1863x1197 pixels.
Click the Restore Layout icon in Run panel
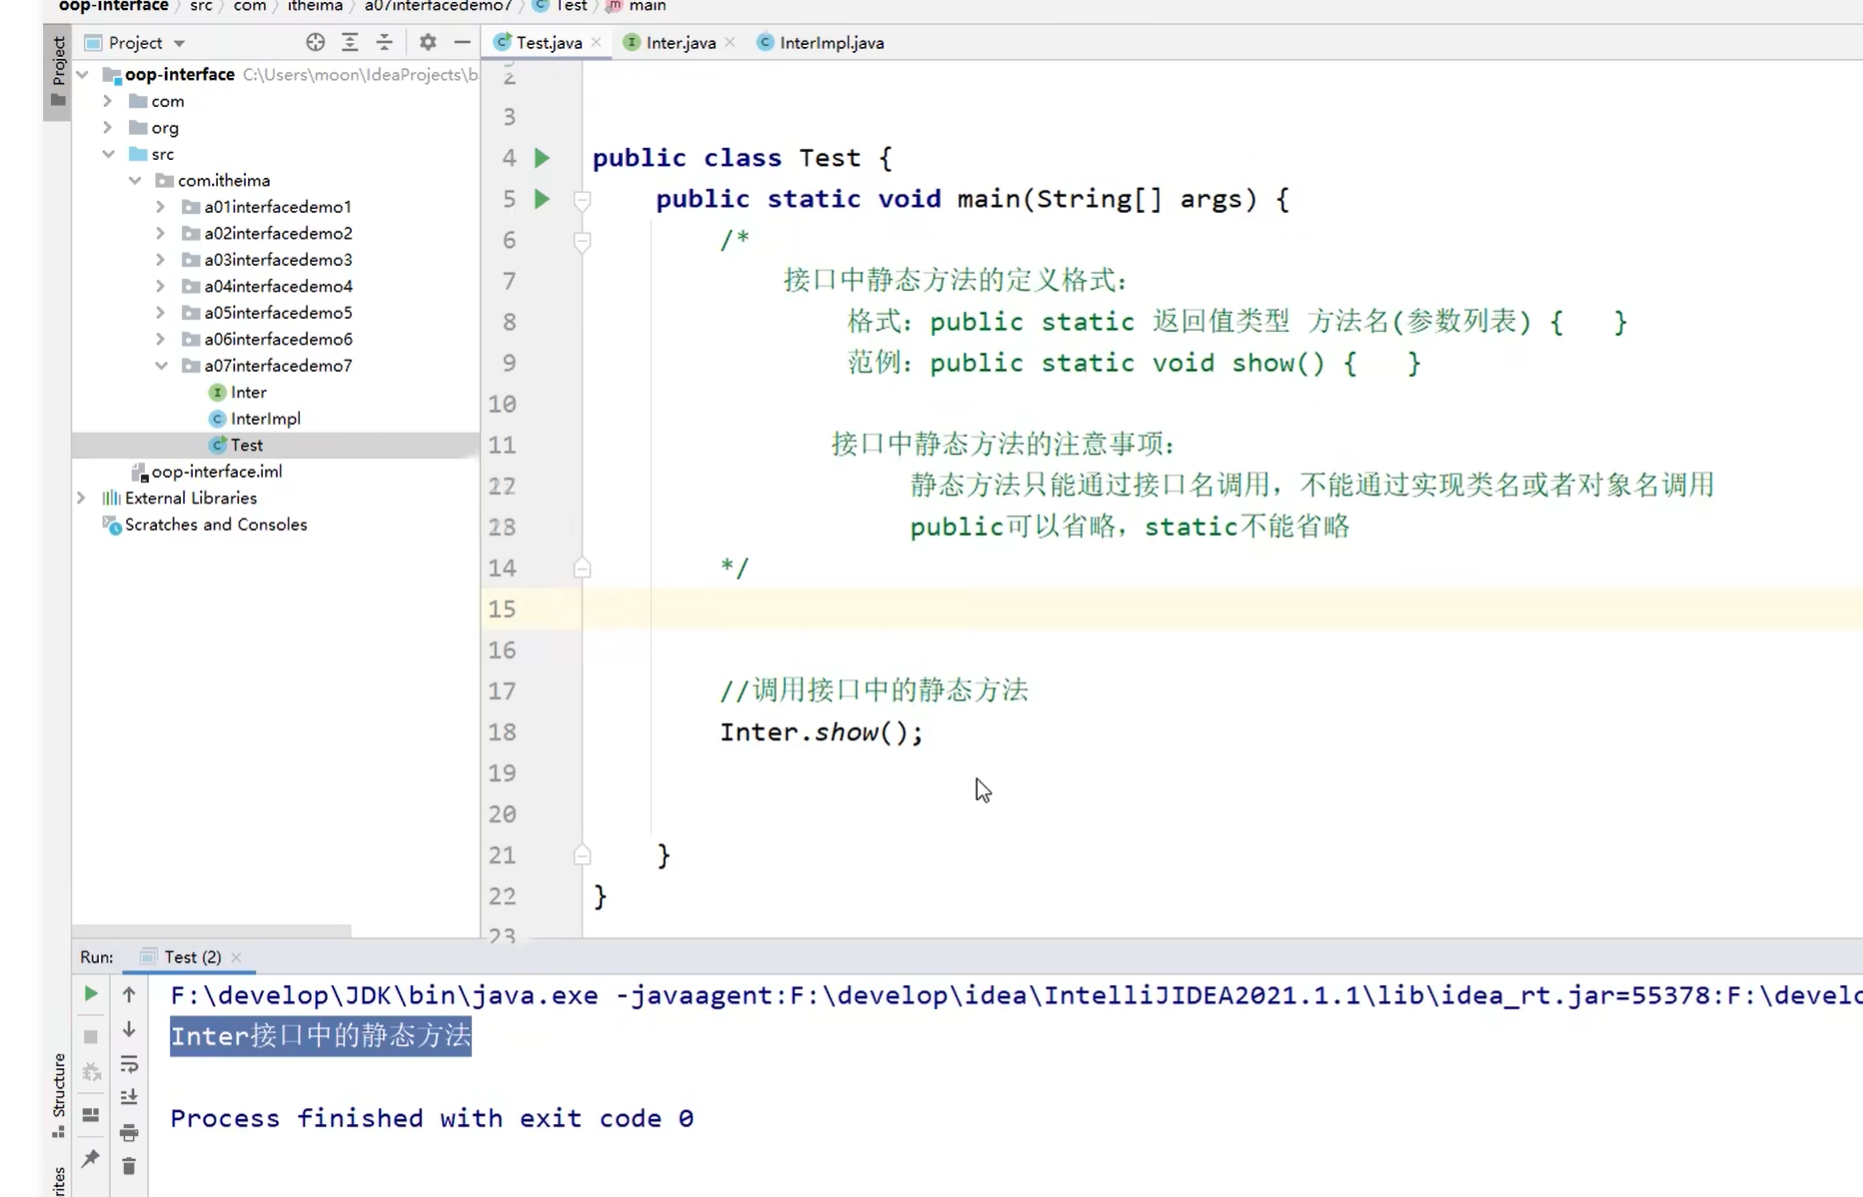pos(91,1115)
